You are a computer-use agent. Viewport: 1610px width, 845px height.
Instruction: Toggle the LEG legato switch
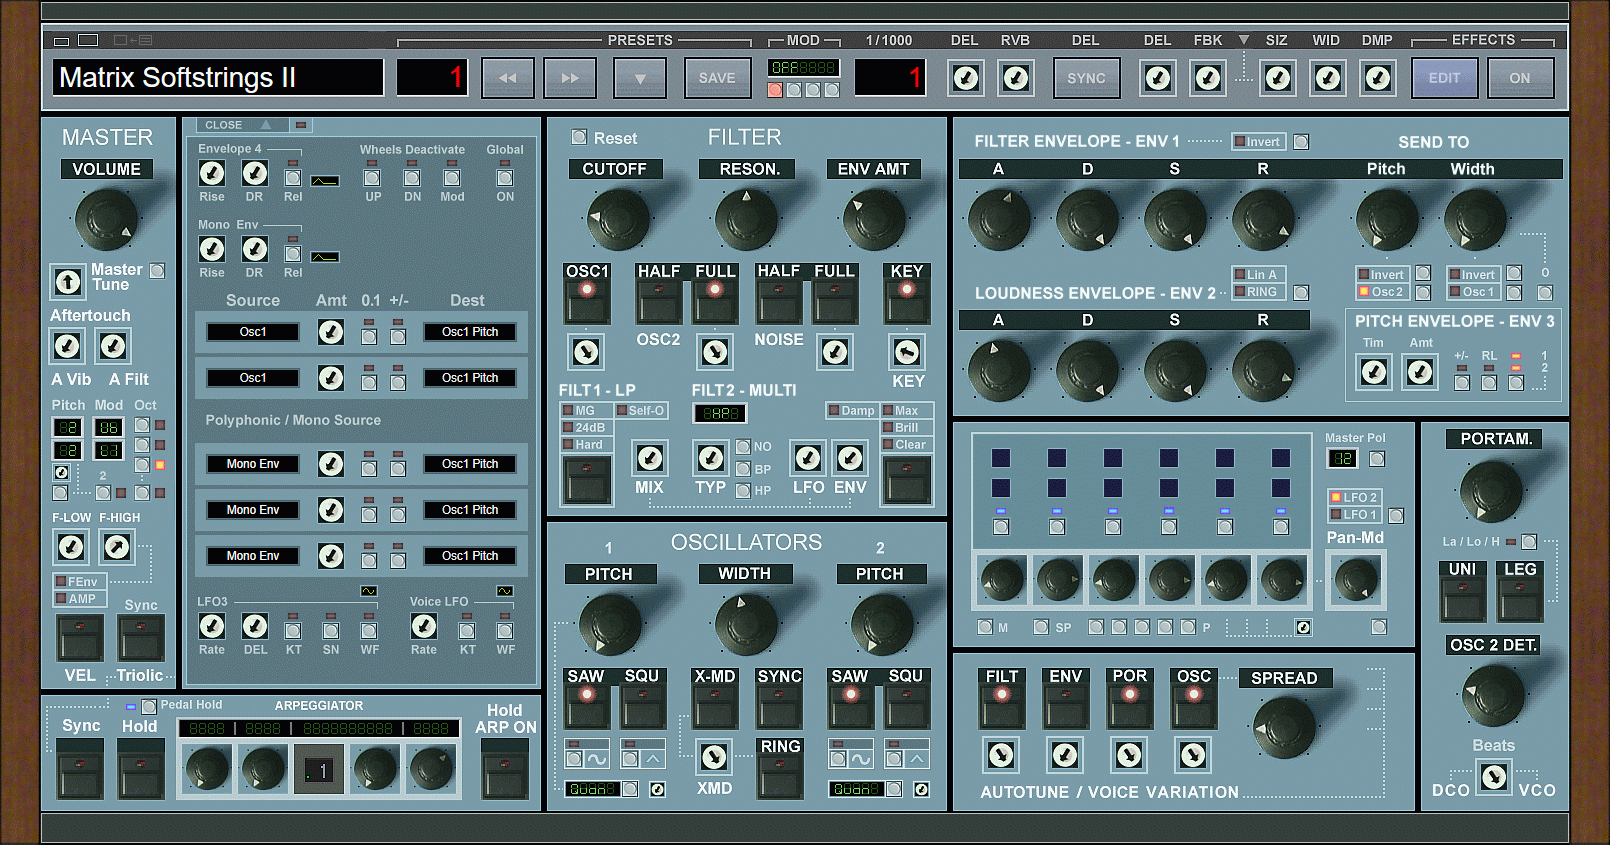pos(1520,599)
